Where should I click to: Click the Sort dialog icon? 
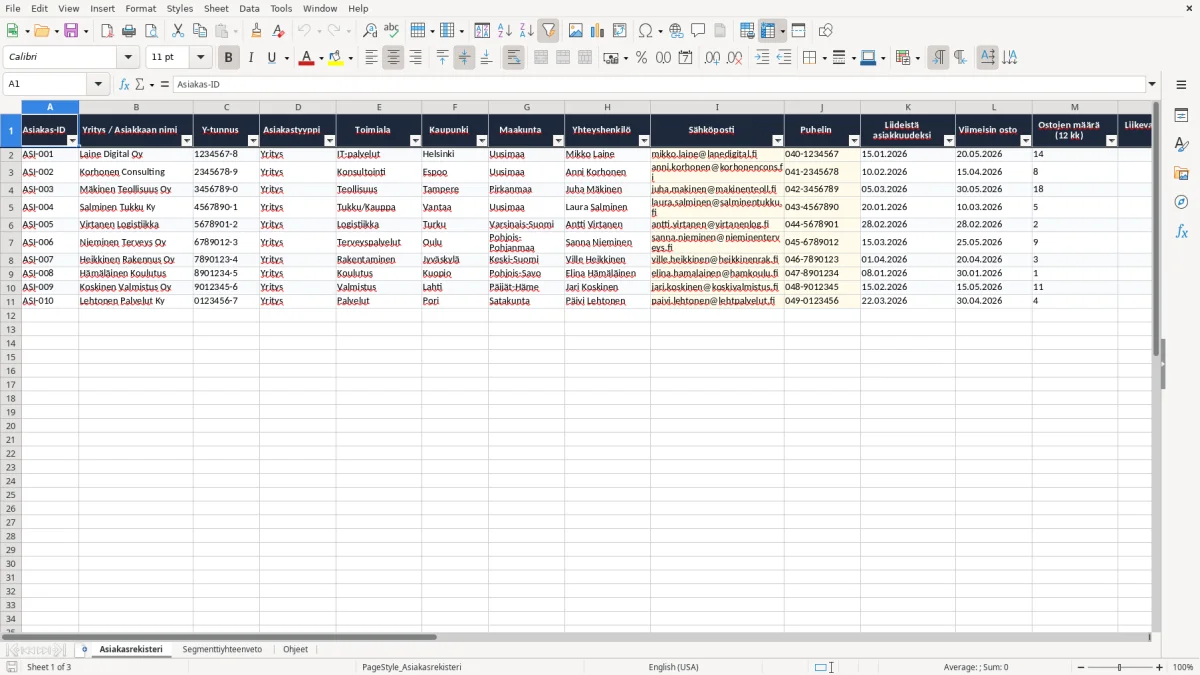pos(482,31)
